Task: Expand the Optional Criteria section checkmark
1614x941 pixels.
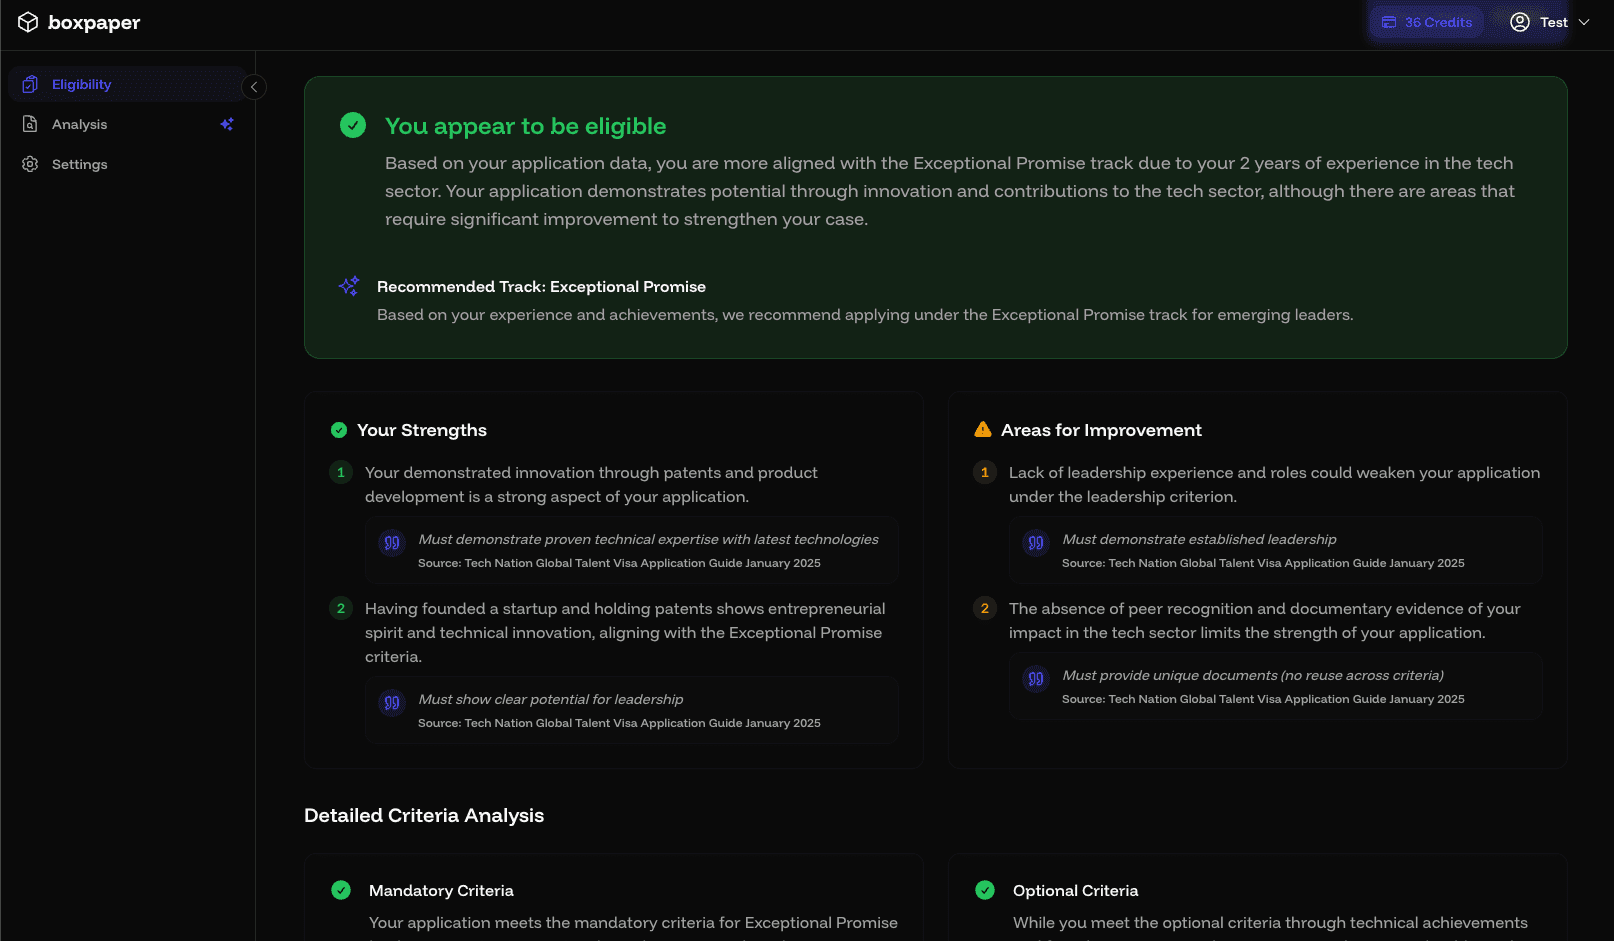Action: (x=986, y=890)
